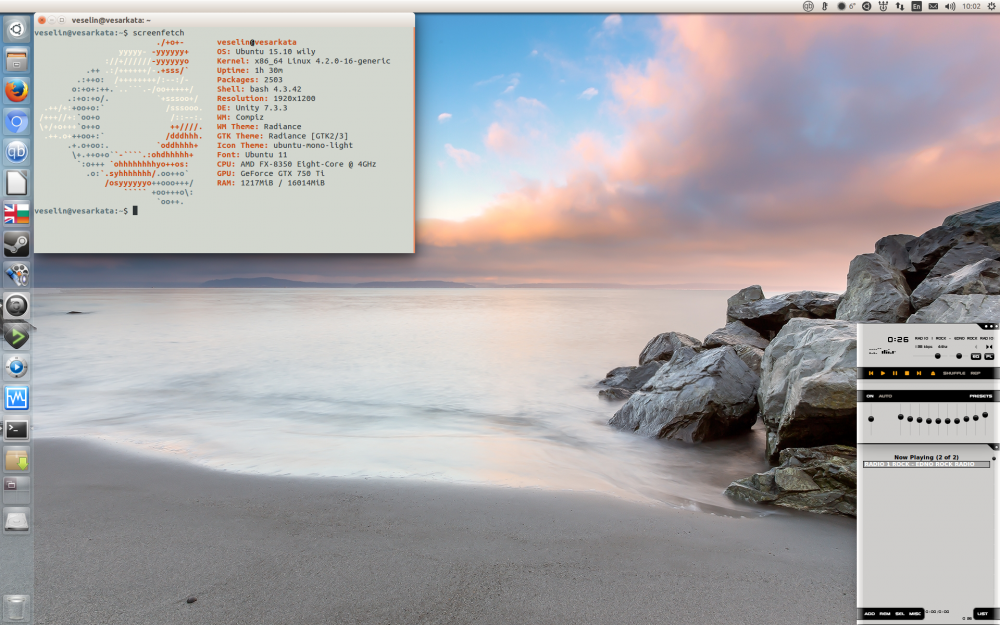Screen dimensions: 1000x625
Task: Open the blue play disc media player icon
Action: [x=17, y=367]
